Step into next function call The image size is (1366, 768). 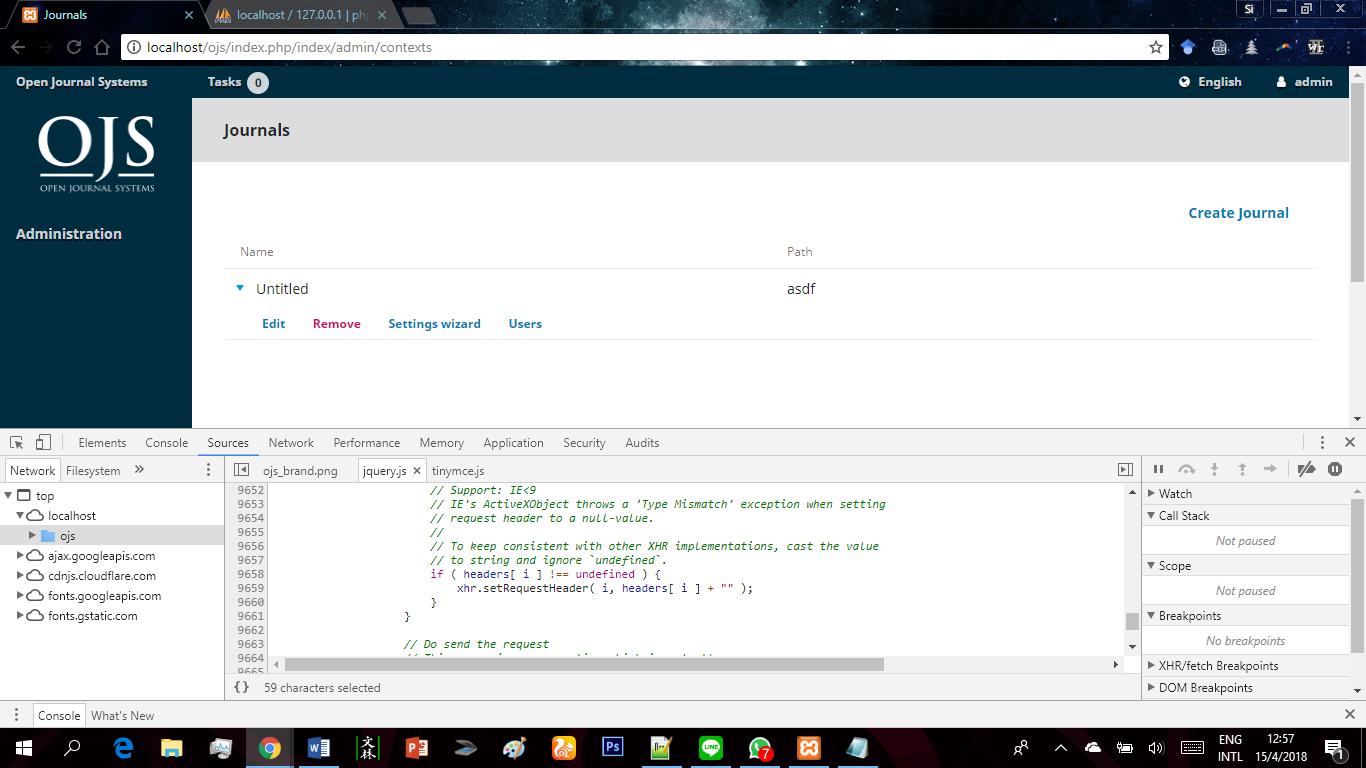click(x=1214, y=469)
